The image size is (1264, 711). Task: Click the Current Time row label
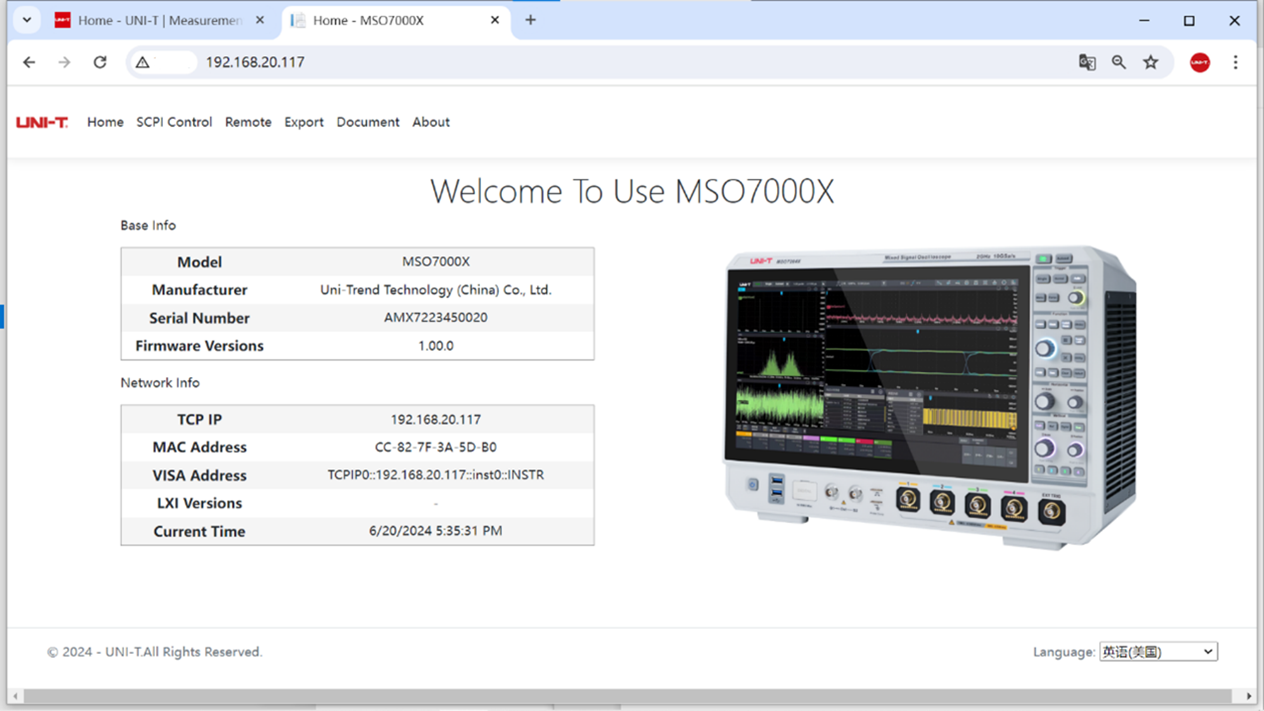199,532
